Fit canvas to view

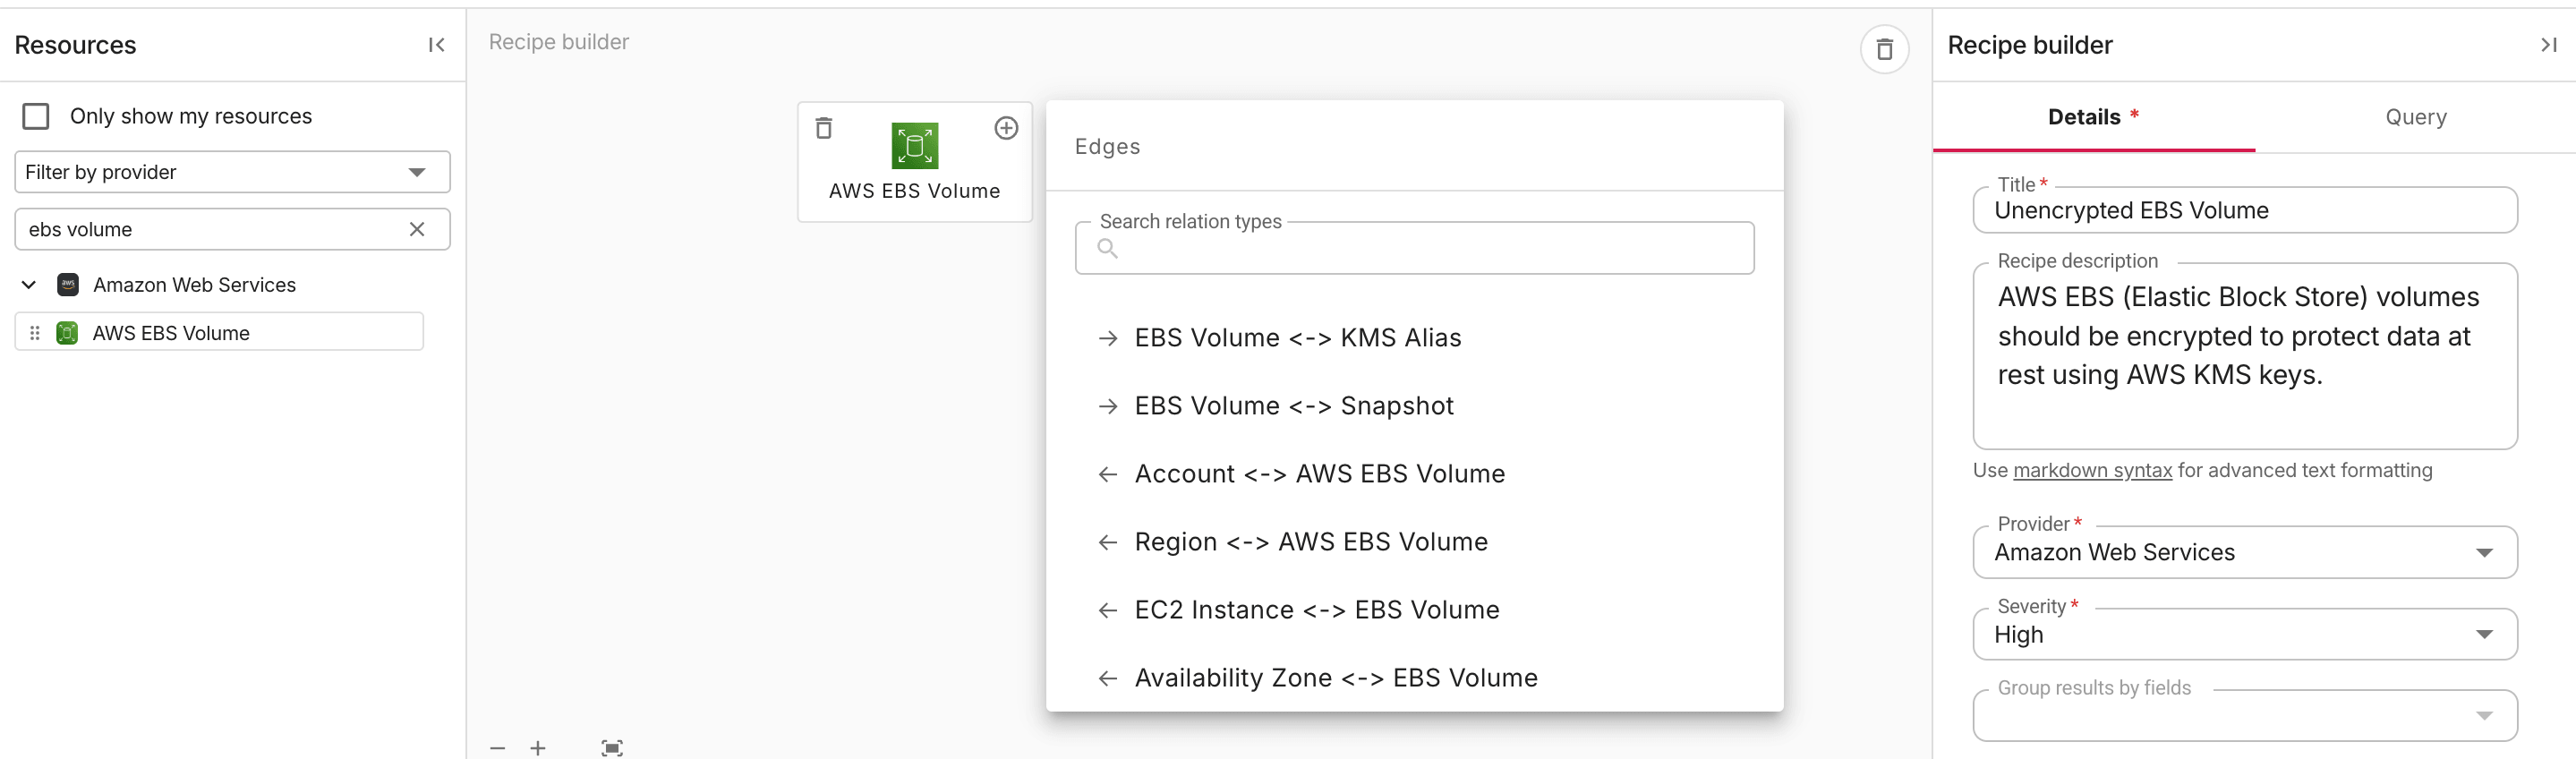[x=612, y=748]
